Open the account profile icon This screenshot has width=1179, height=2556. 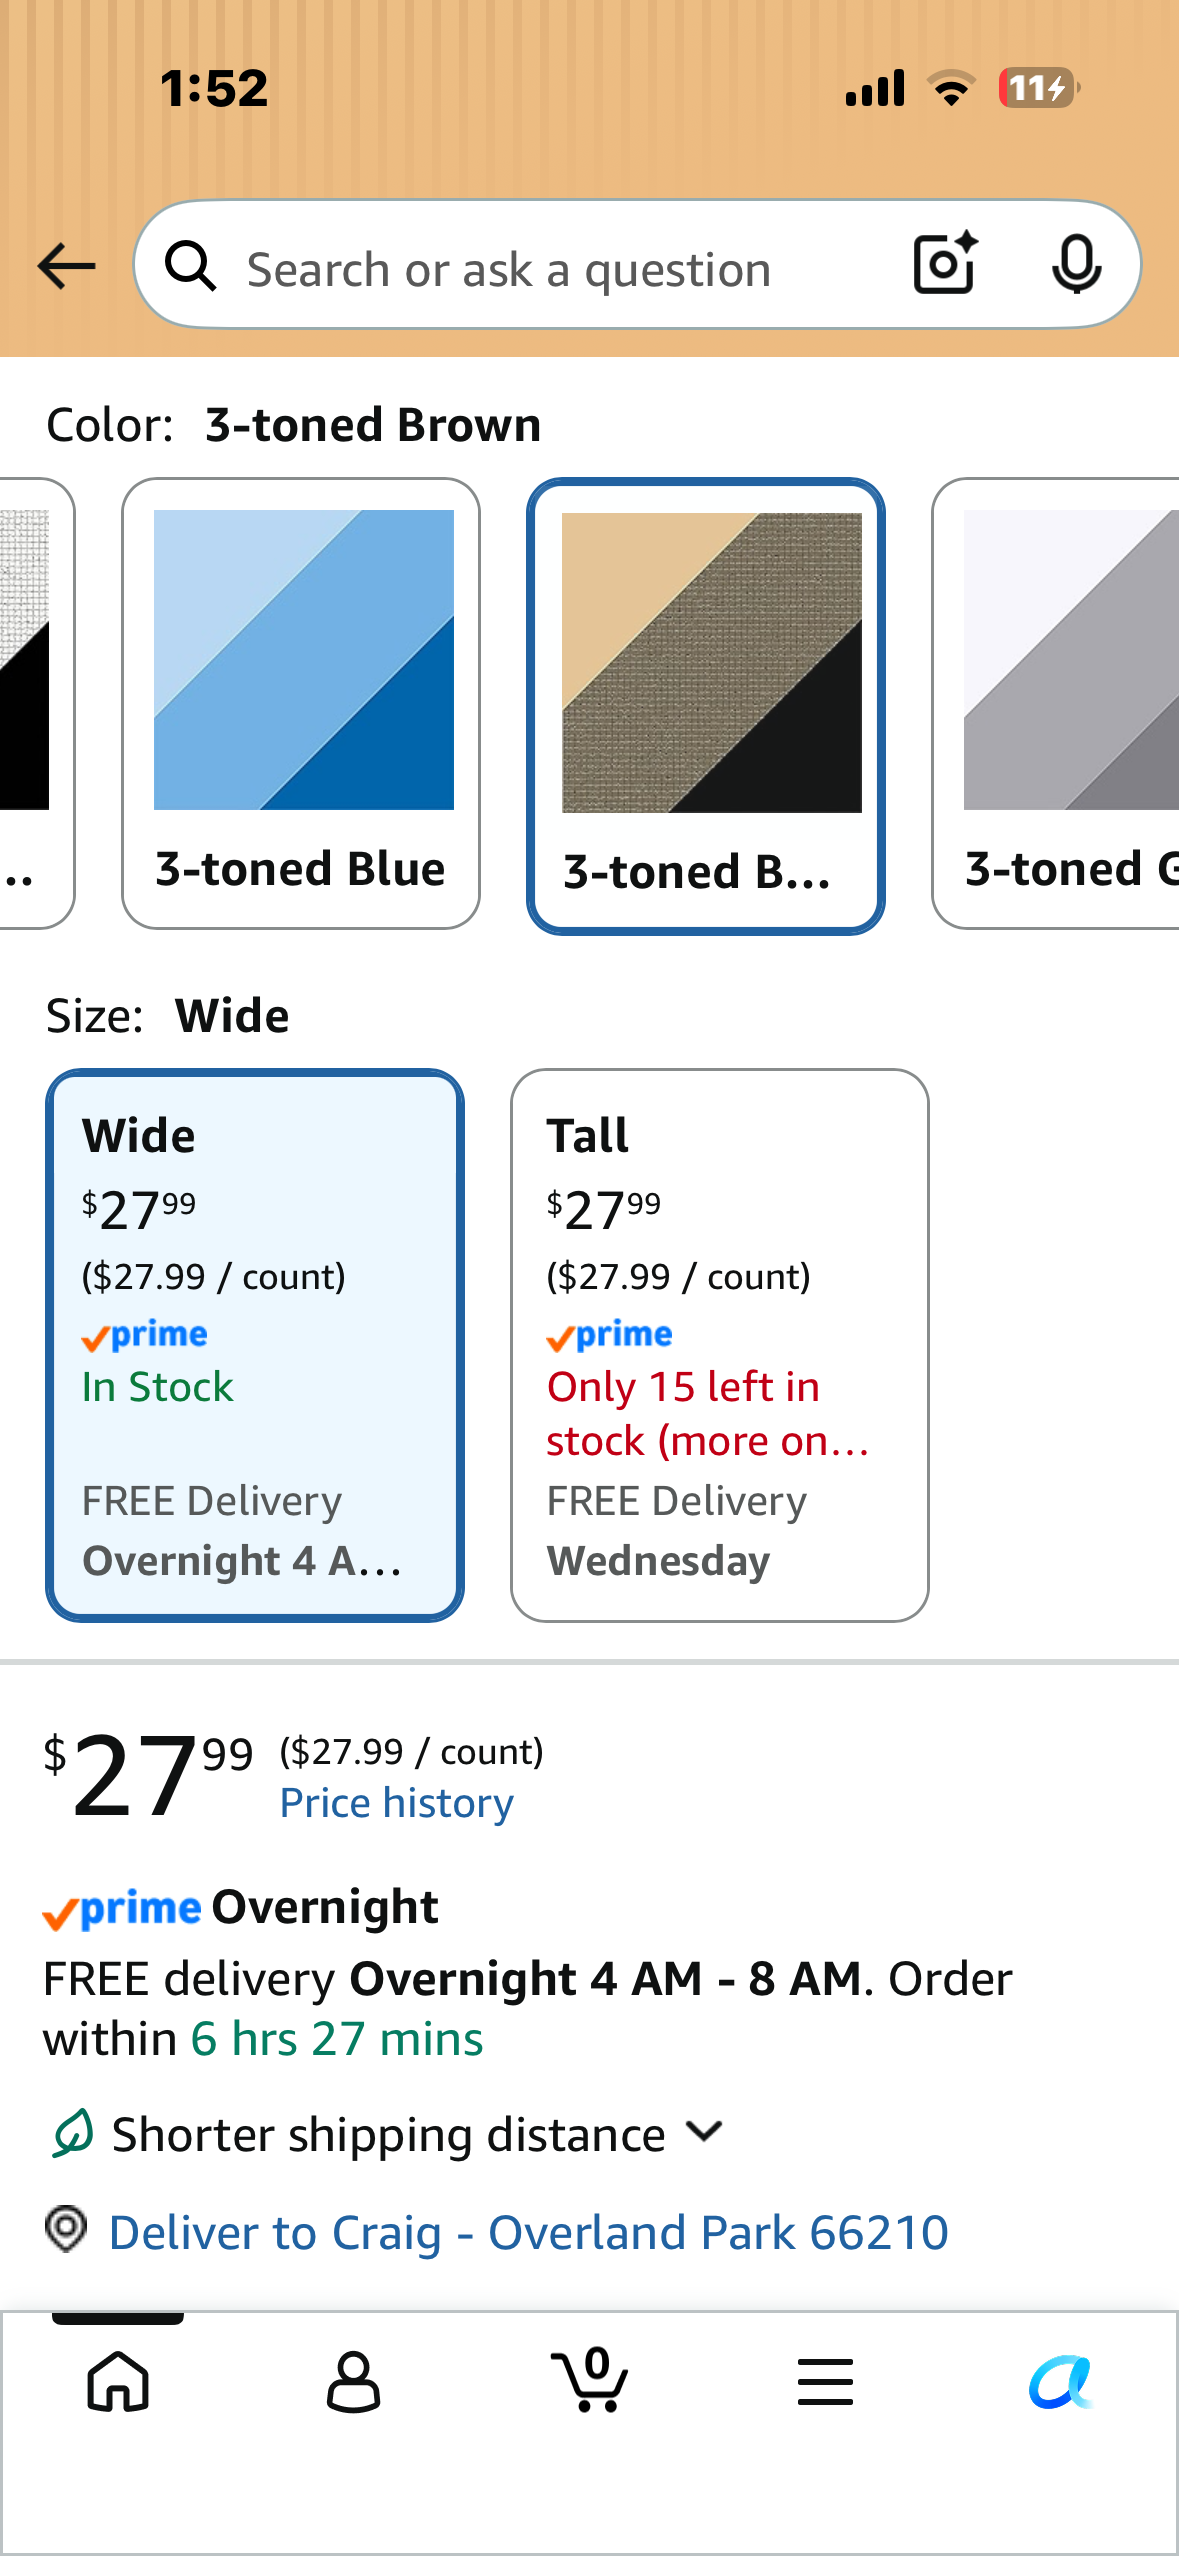tap(354, 2381)
